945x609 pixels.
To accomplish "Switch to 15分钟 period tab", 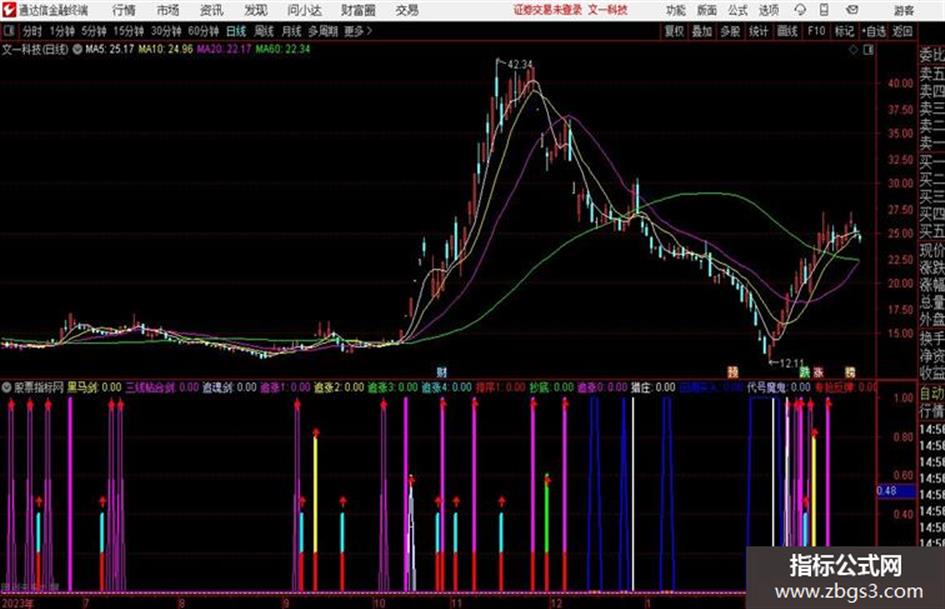I will click(128, 31).
